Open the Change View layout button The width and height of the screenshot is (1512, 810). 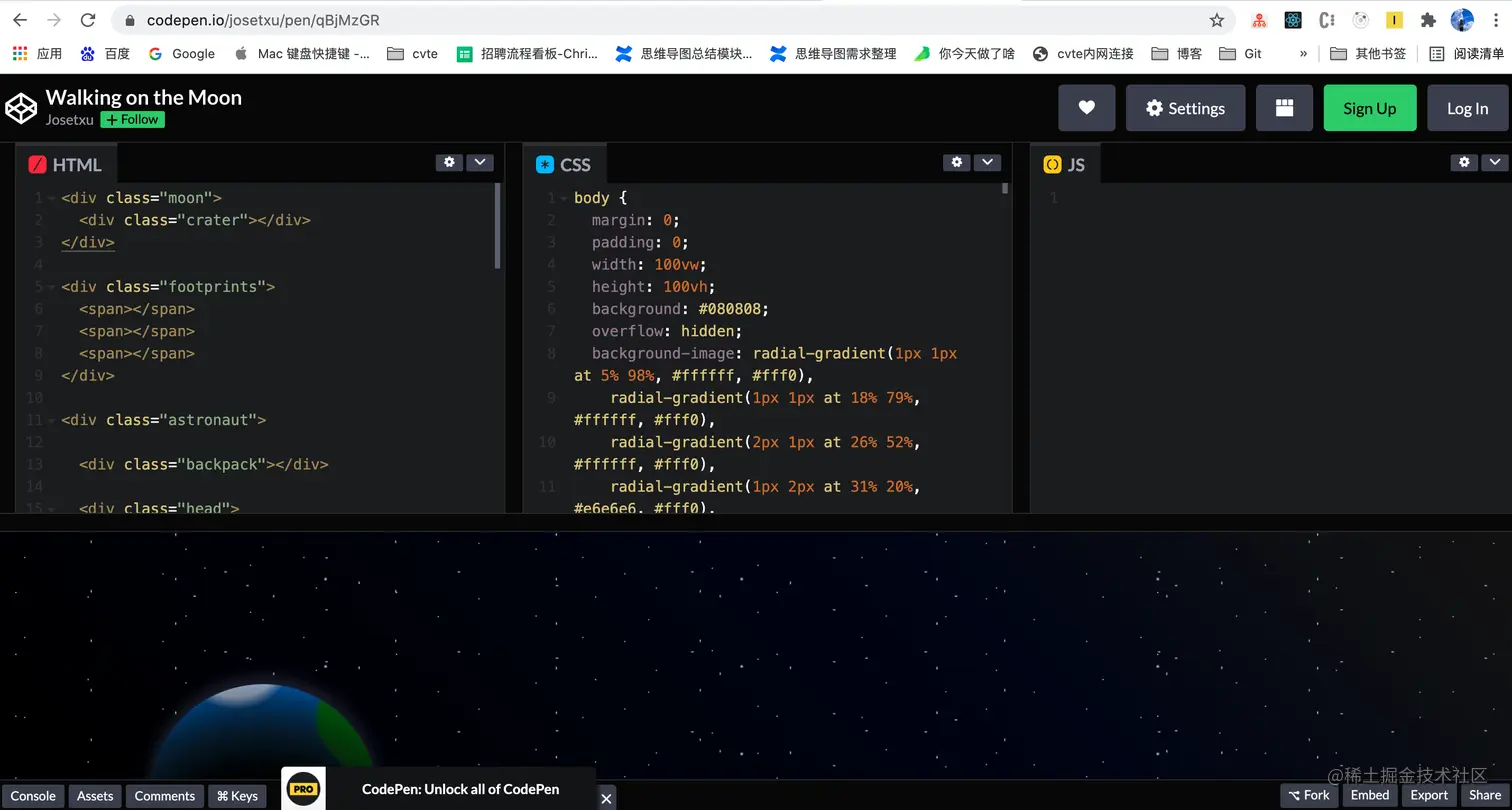(x=1284, y=108)
